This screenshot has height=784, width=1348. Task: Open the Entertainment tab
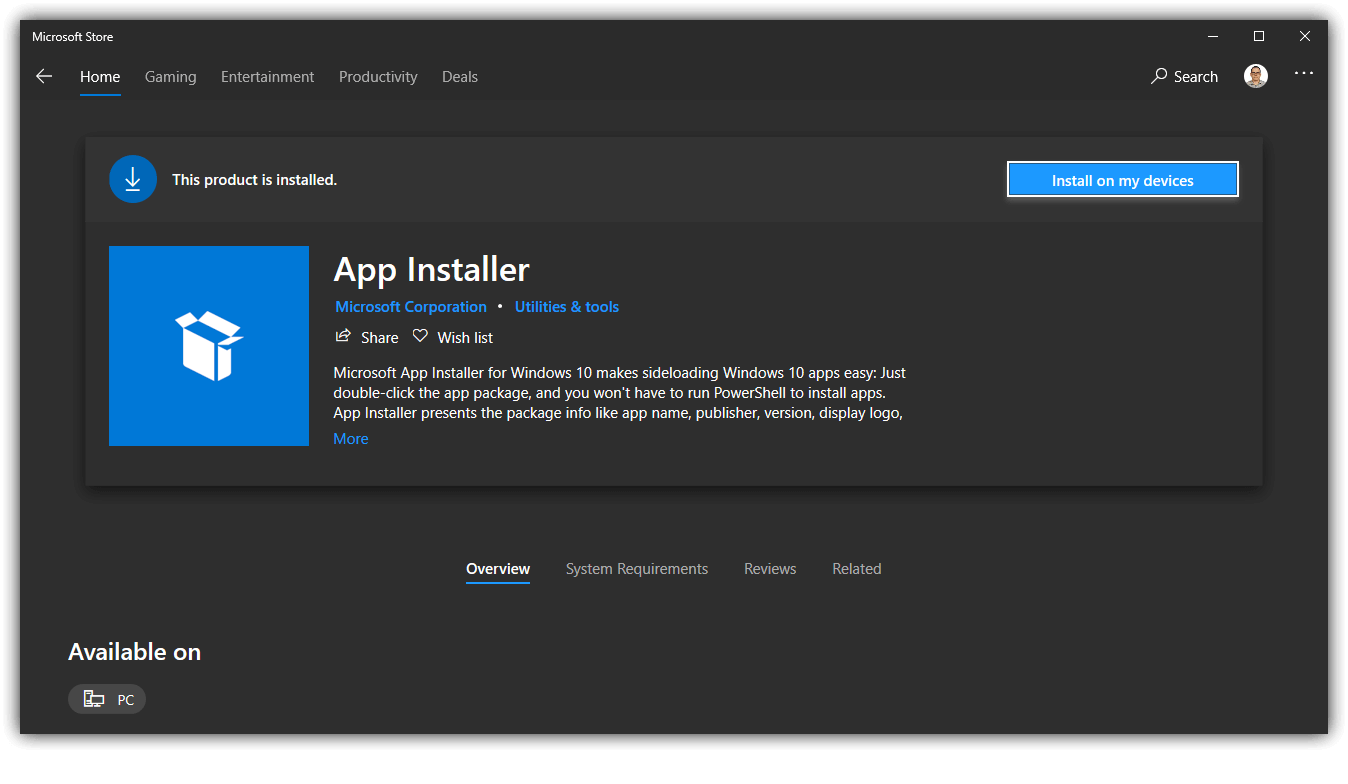[x=267, y=76]
